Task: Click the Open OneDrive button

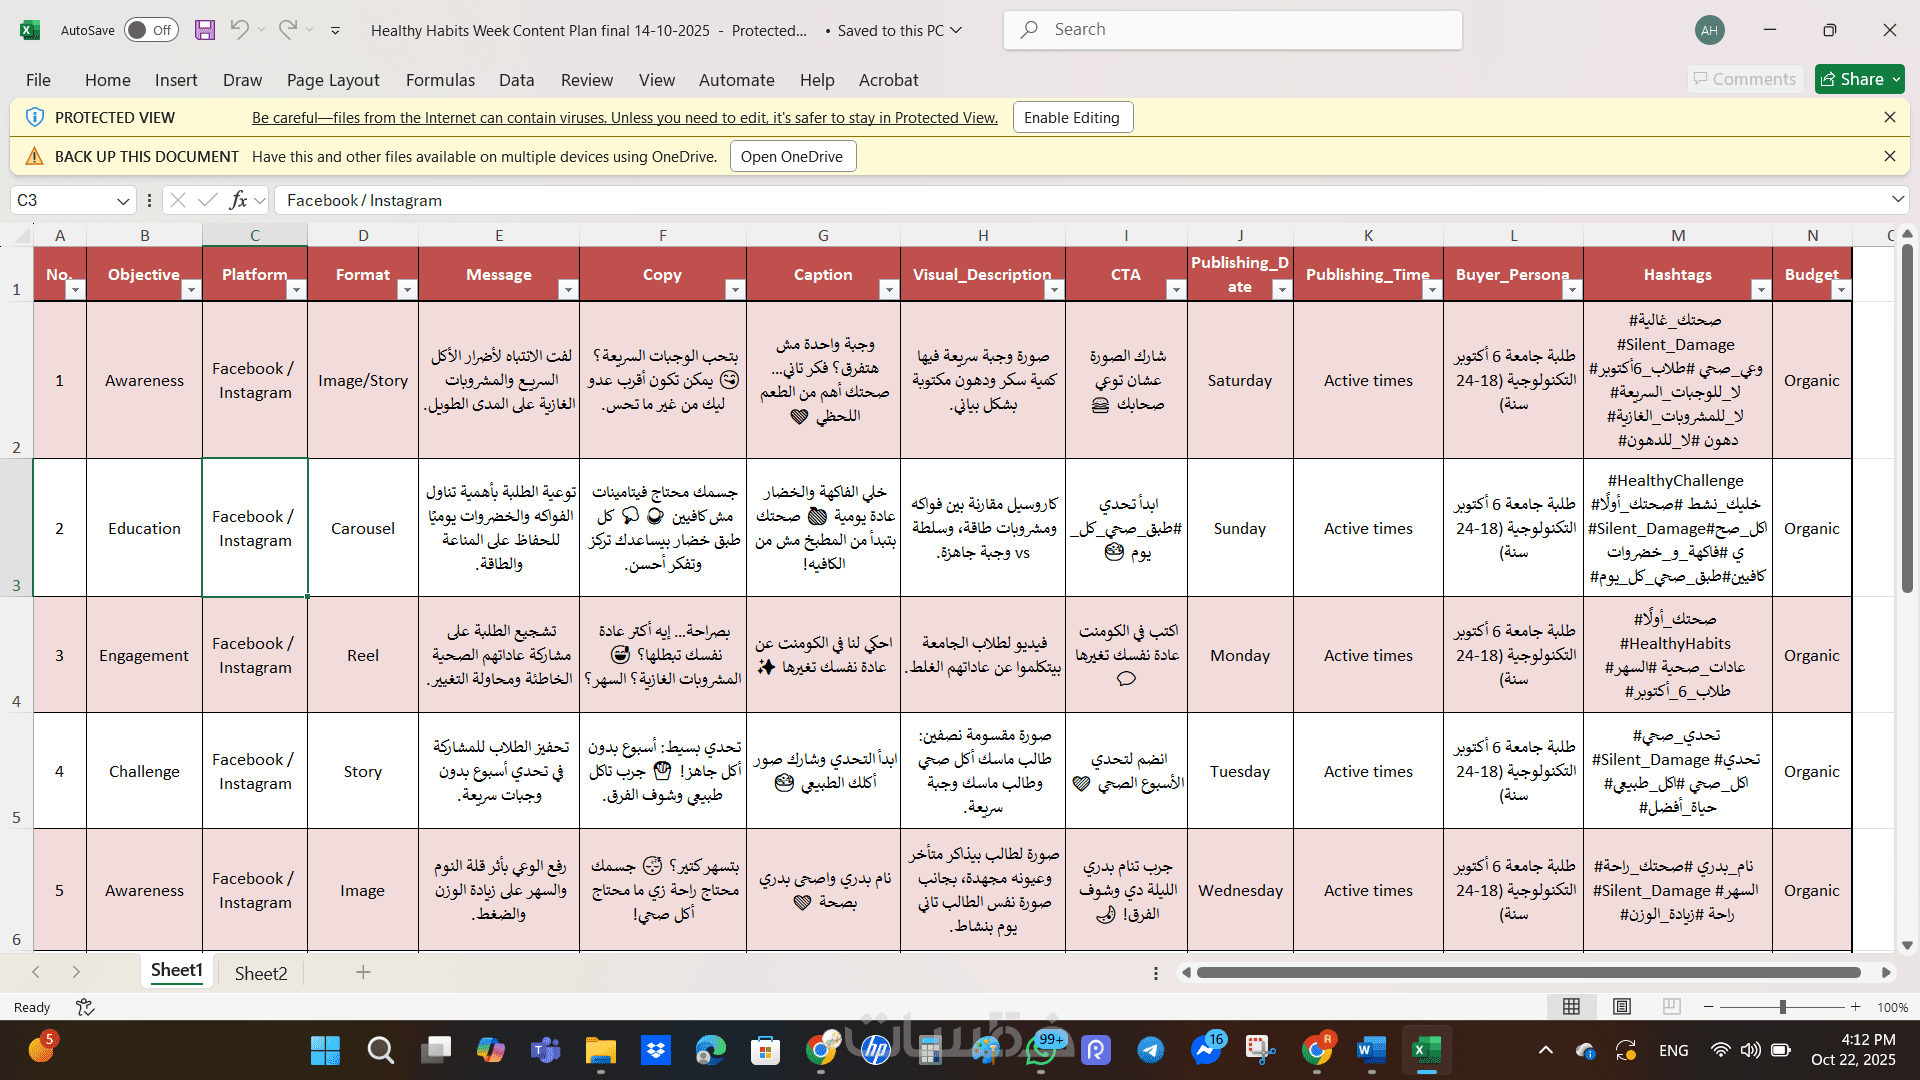Action: (x=792, y=157)
